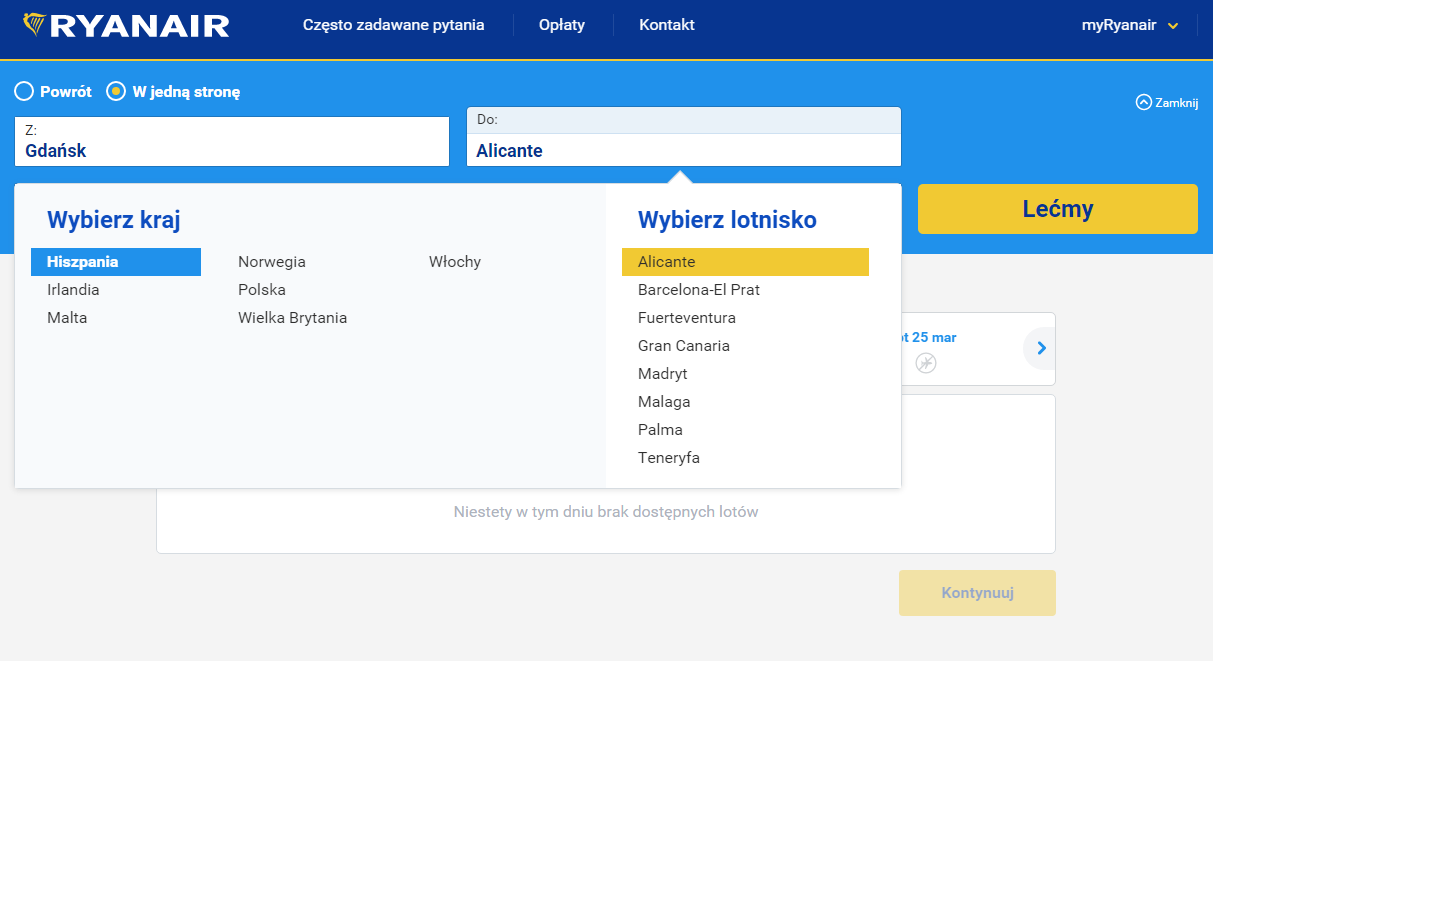
Task: Click the departure field showing Gdańsk
Action: click(x=232, y=142)
